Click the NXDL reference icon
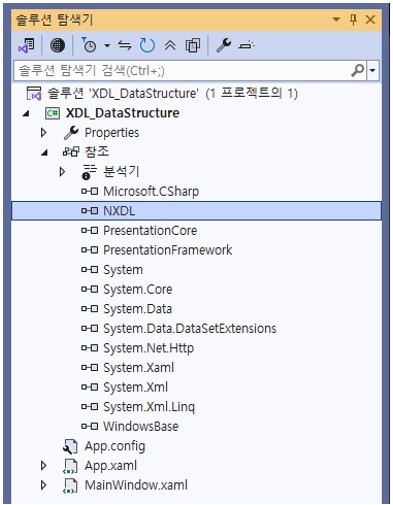Image resolution: width=393 pixels, height=505 pixels. pyautogui.click(x=90, y=211)
